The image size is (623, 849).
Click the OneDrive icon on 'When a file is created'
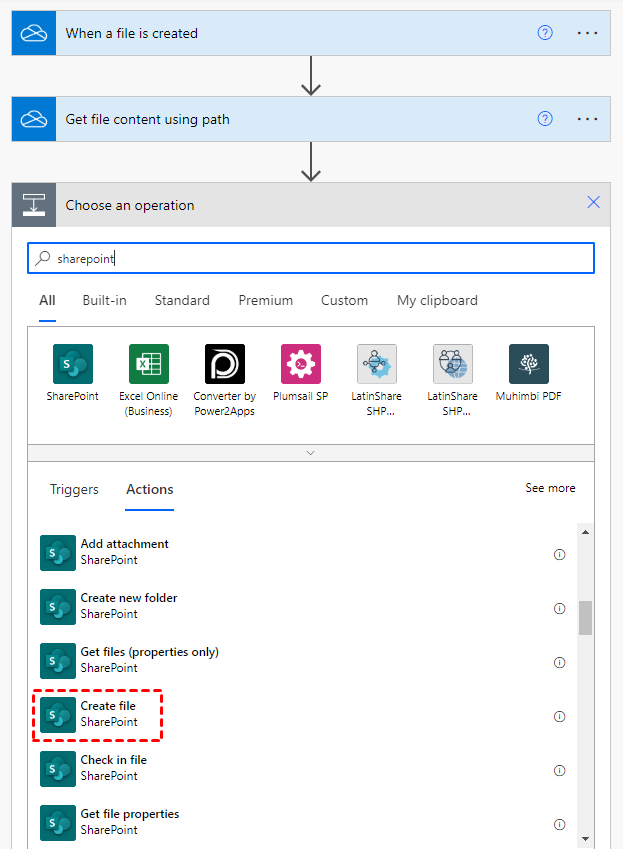point(34,33)
